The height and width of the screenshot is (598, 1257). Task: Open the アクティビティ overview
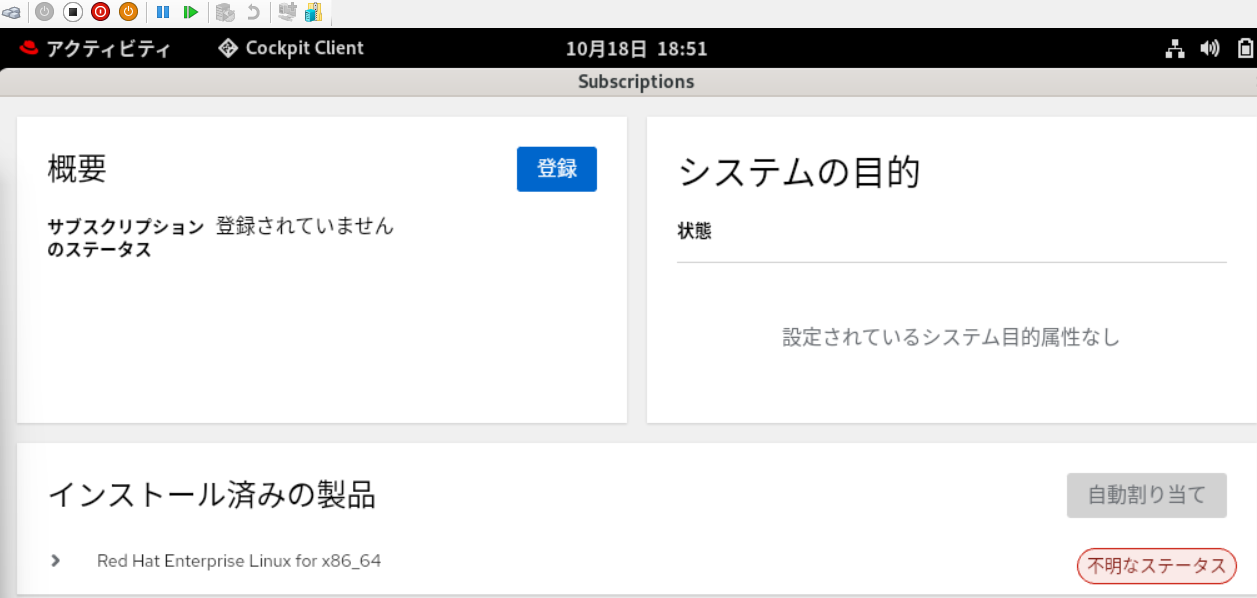point(108,49)
